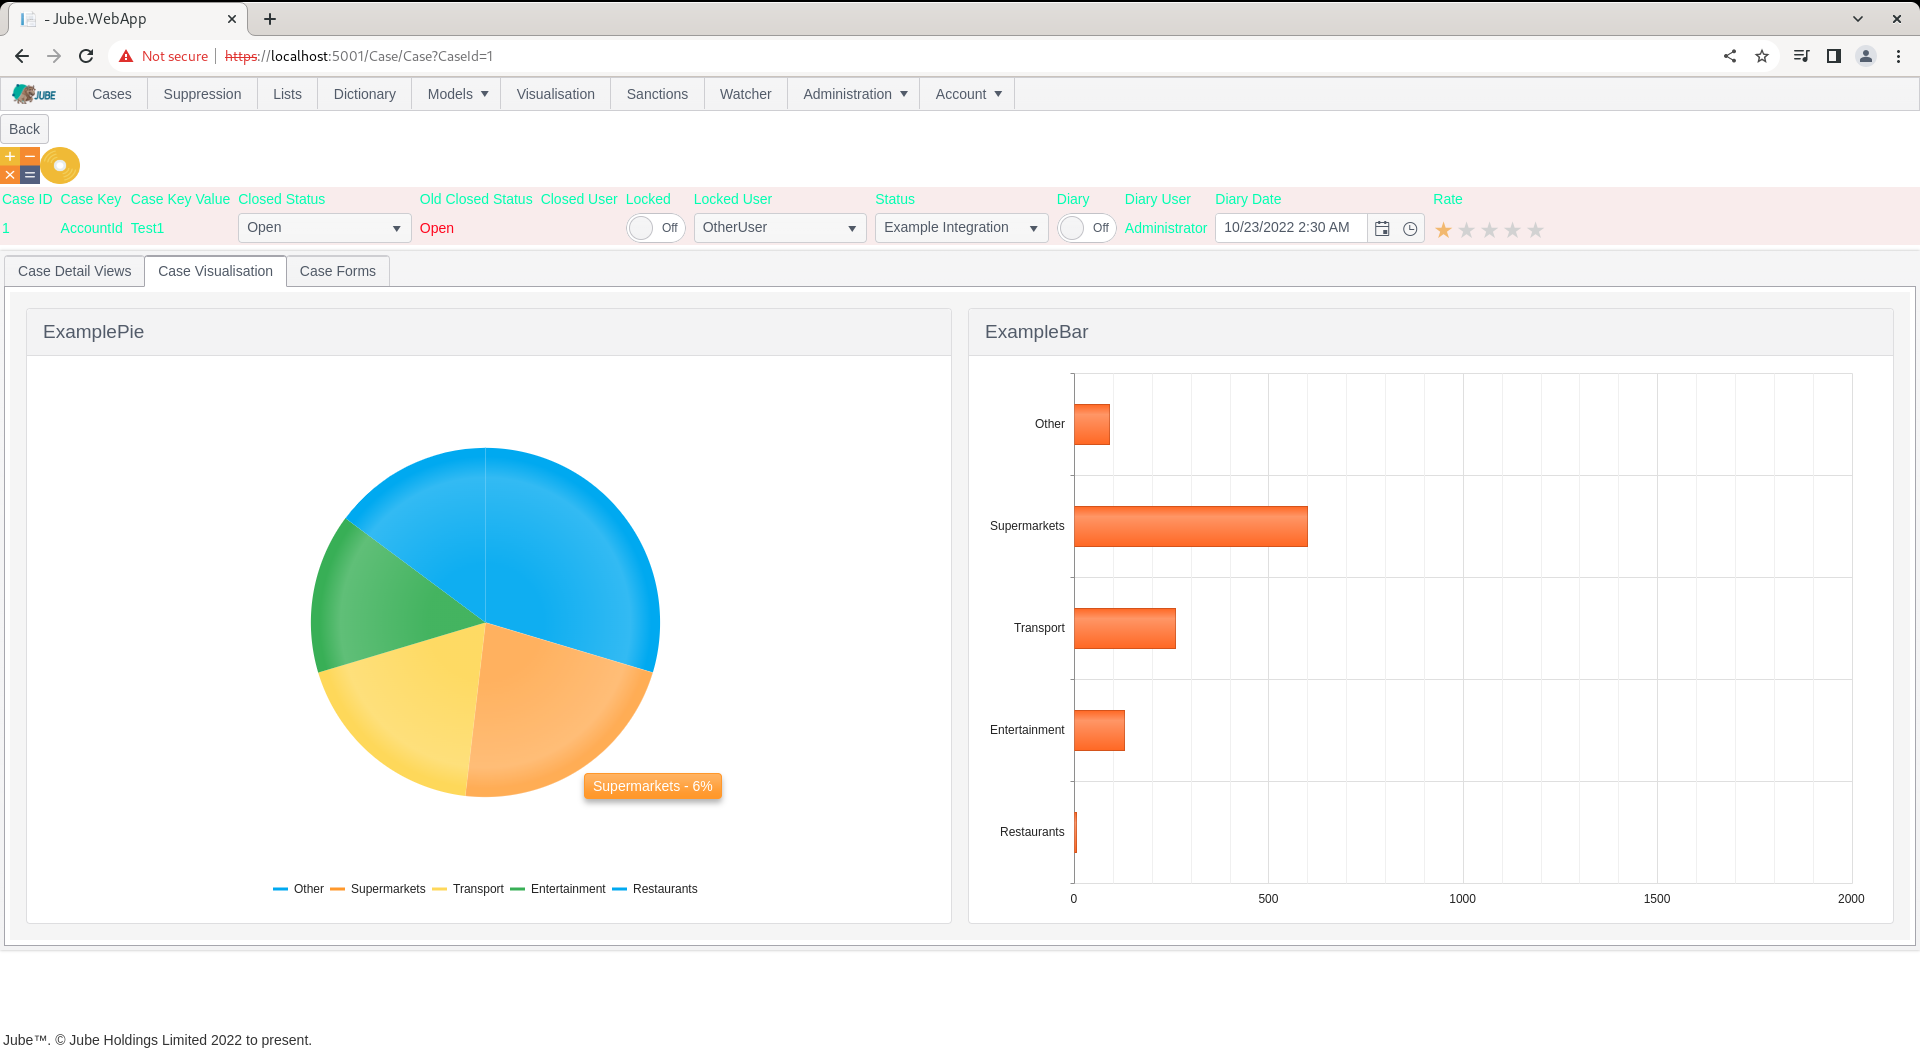Reload the current page
This screenshot has height=1050, width=1920.
[86, 56]
